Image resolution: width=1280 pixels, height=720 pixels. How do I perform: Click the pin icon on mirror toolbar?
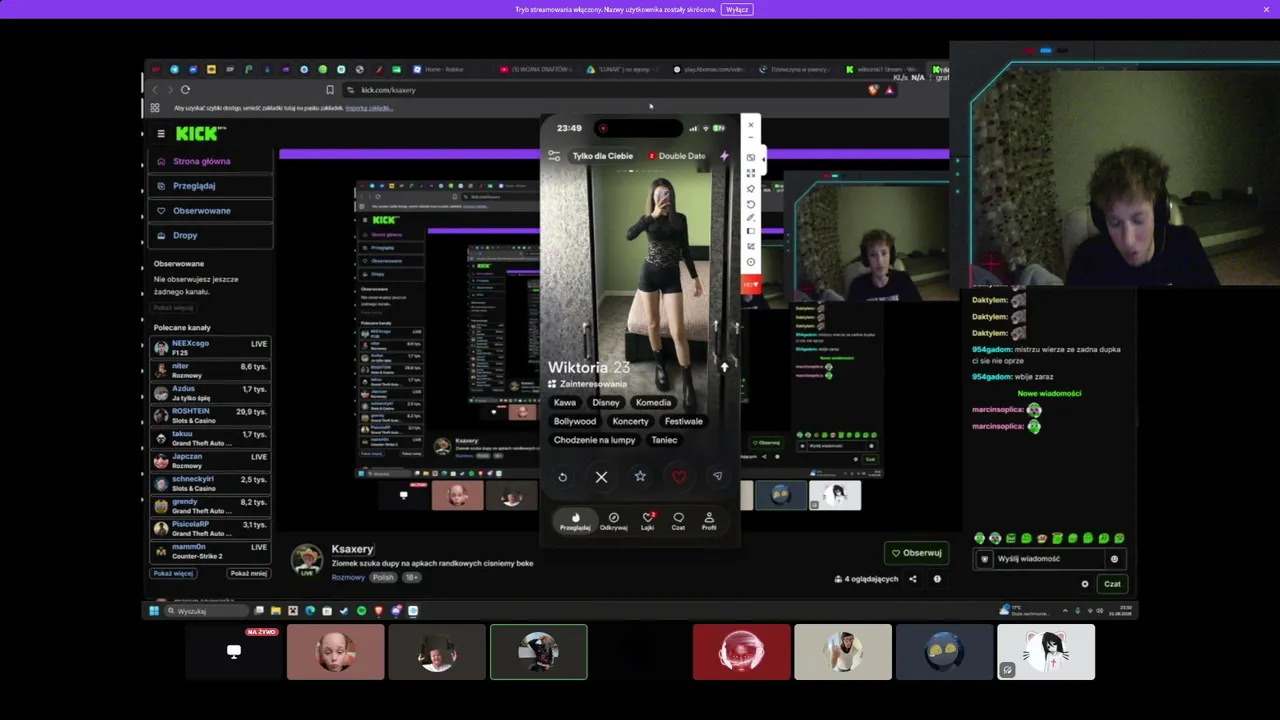click(751, 188)
